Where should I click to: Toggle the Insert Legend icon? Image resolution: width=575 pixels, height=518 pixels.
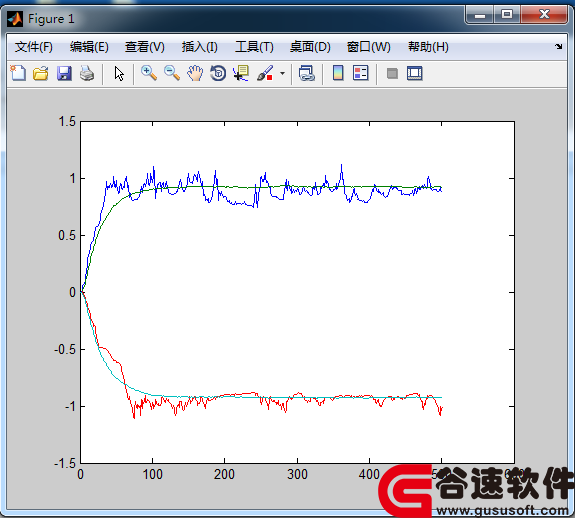[360, 73]
